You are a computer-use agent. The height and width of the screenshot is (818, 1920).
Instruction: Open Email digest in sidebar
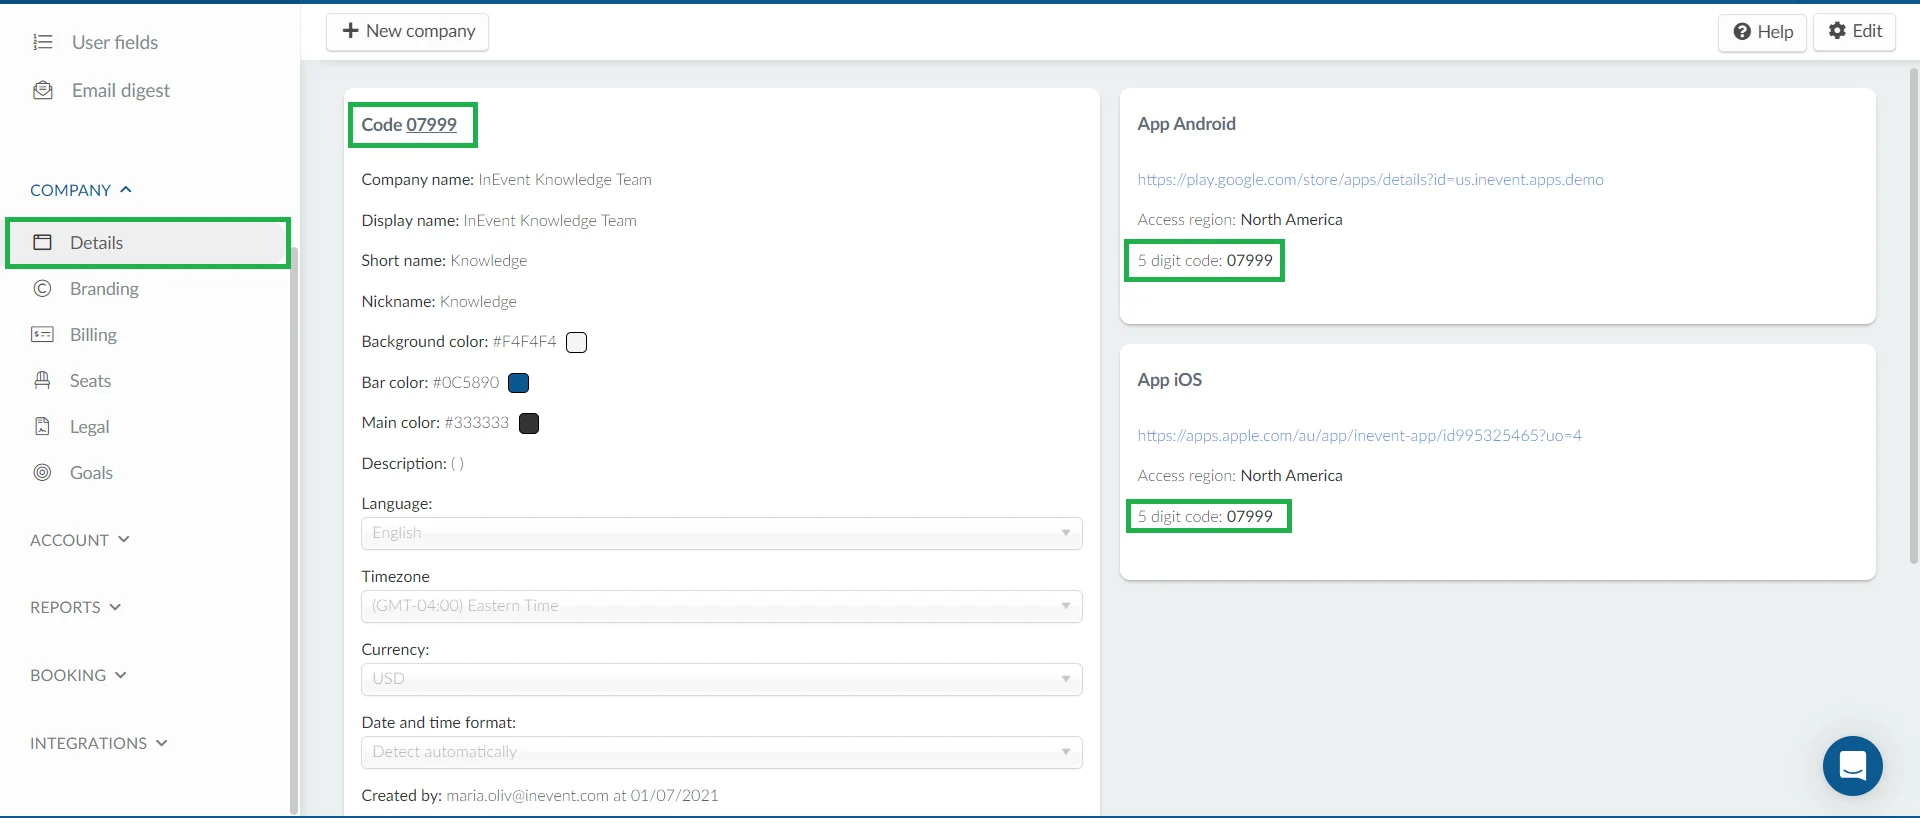[121, 90]
